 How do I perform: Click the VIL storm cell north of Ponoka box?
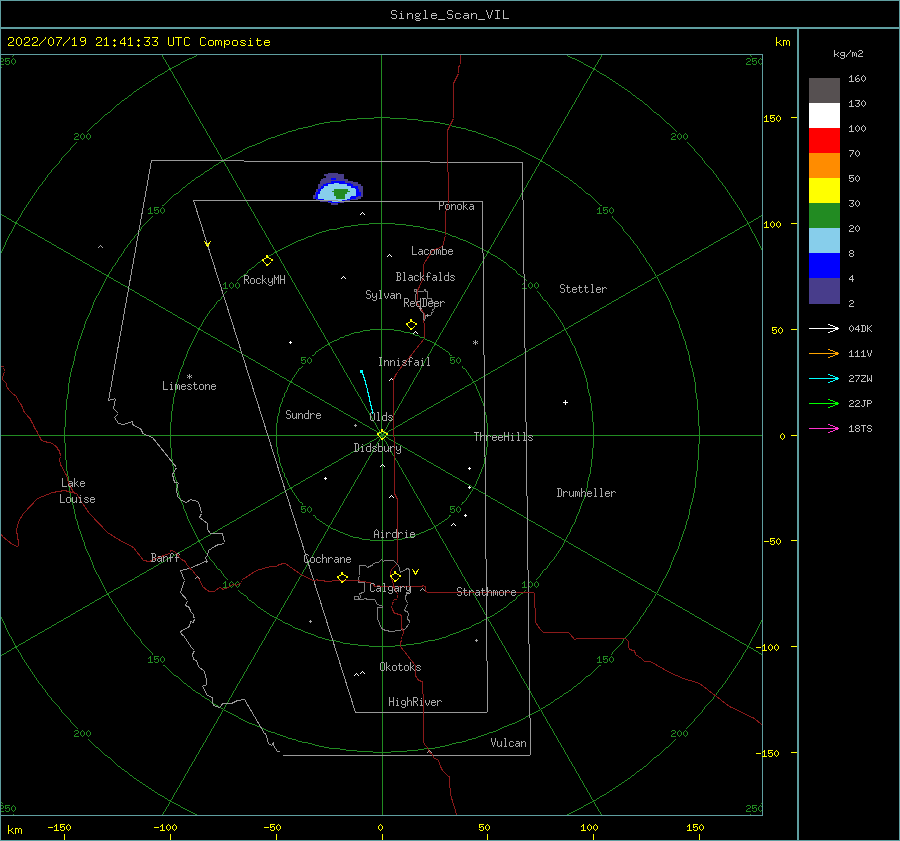click(x=339, y=189)
